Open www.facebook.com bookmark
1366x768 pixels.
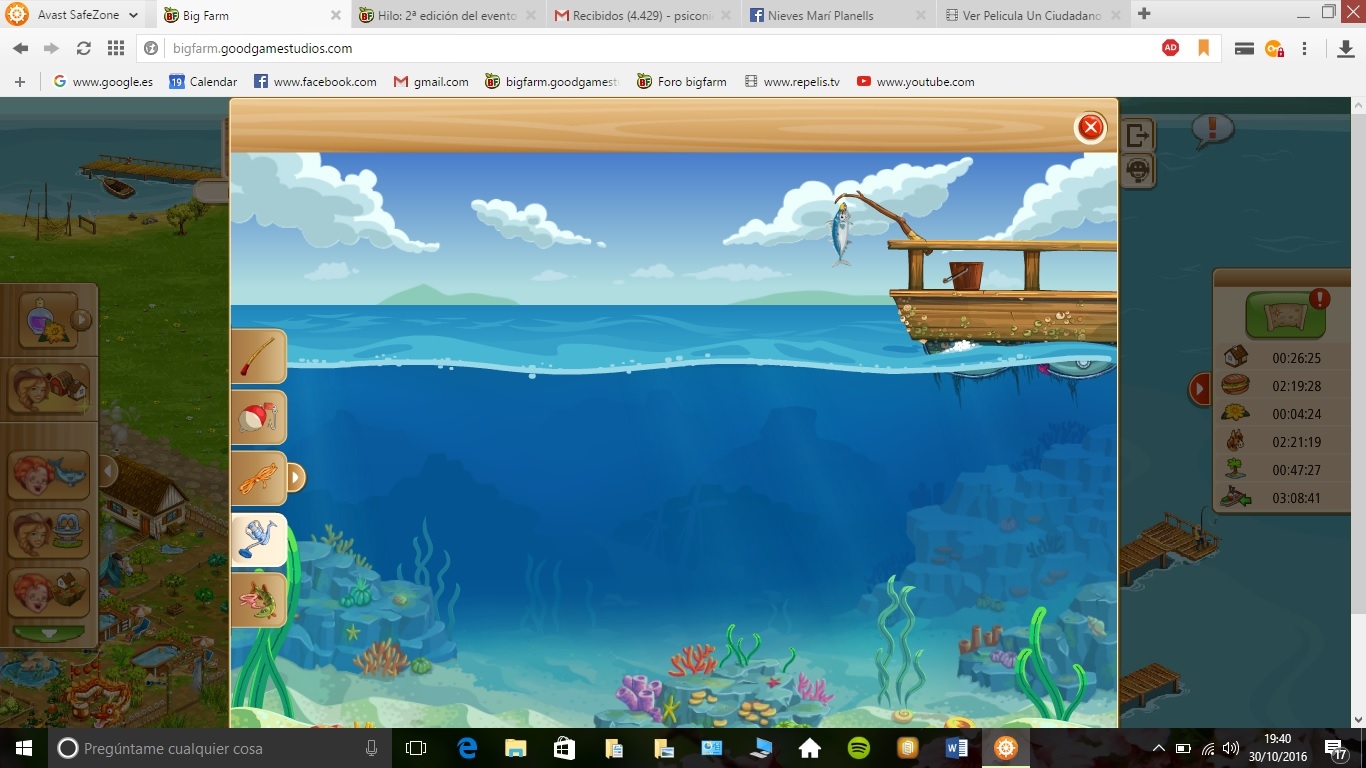tap(315, 82)
